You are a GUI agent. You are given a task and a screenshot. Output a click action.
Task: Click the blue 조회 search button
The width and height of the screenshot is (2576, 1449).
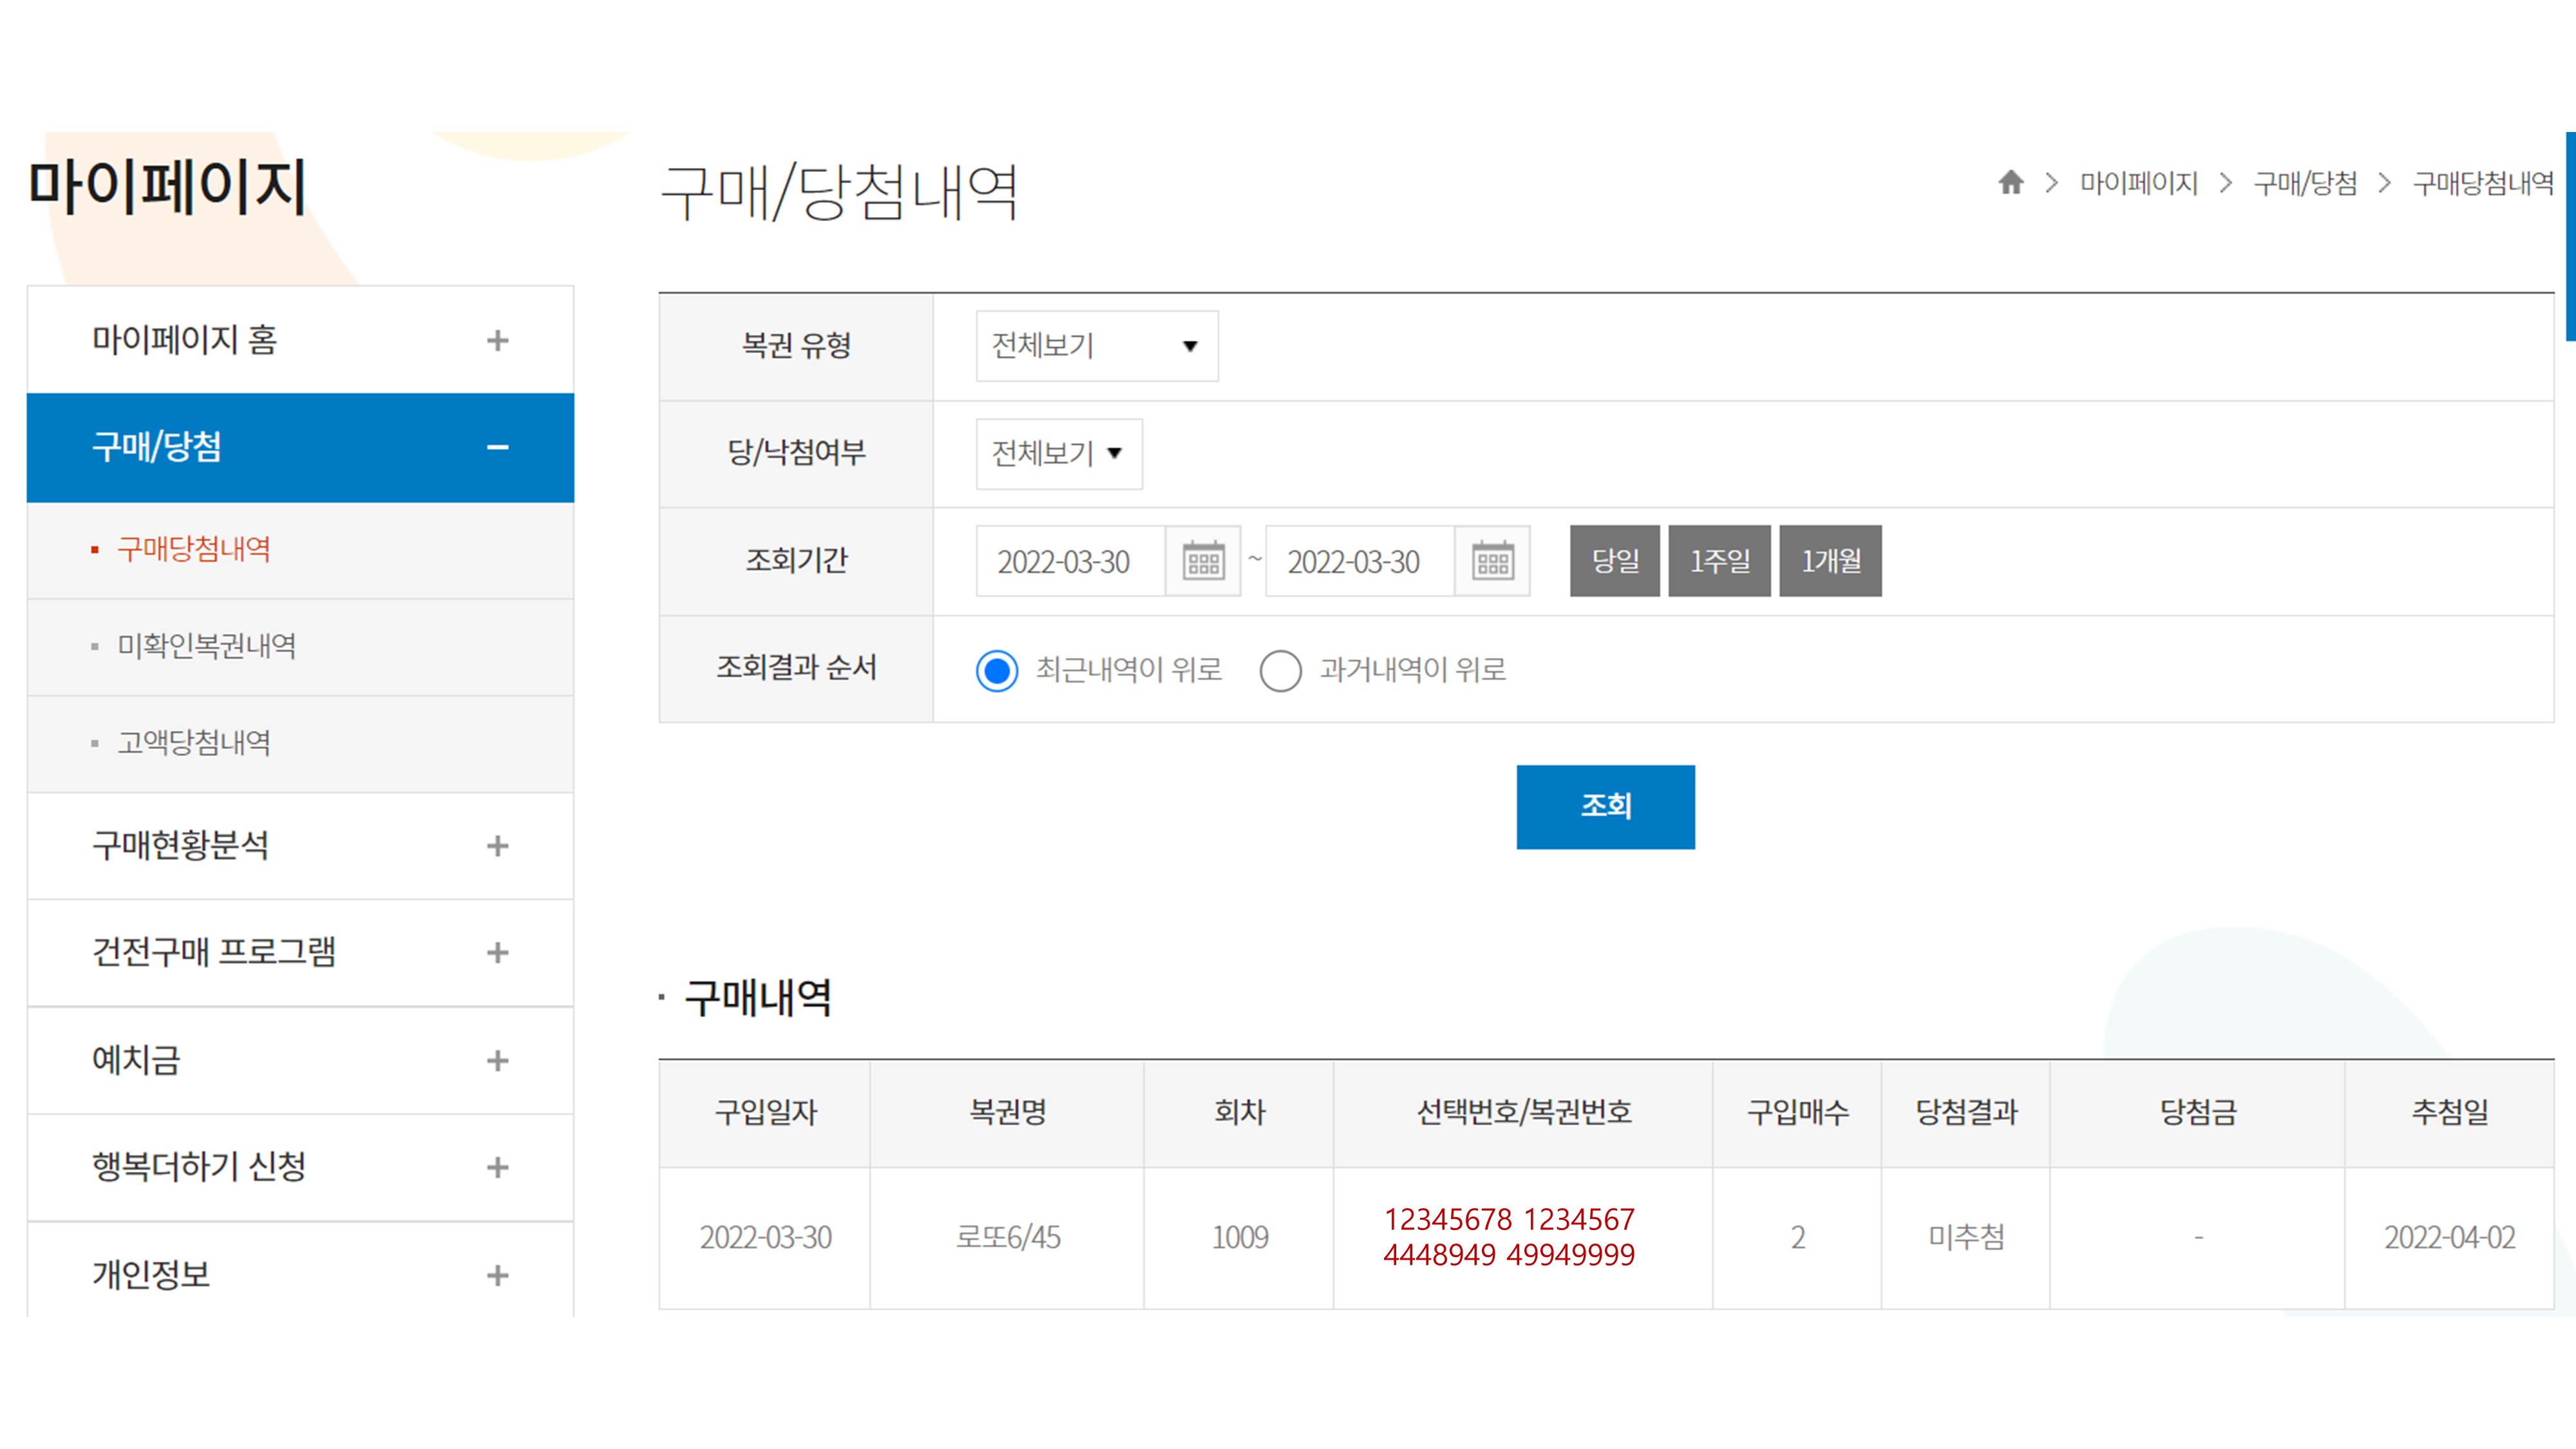coord(1604,806)
